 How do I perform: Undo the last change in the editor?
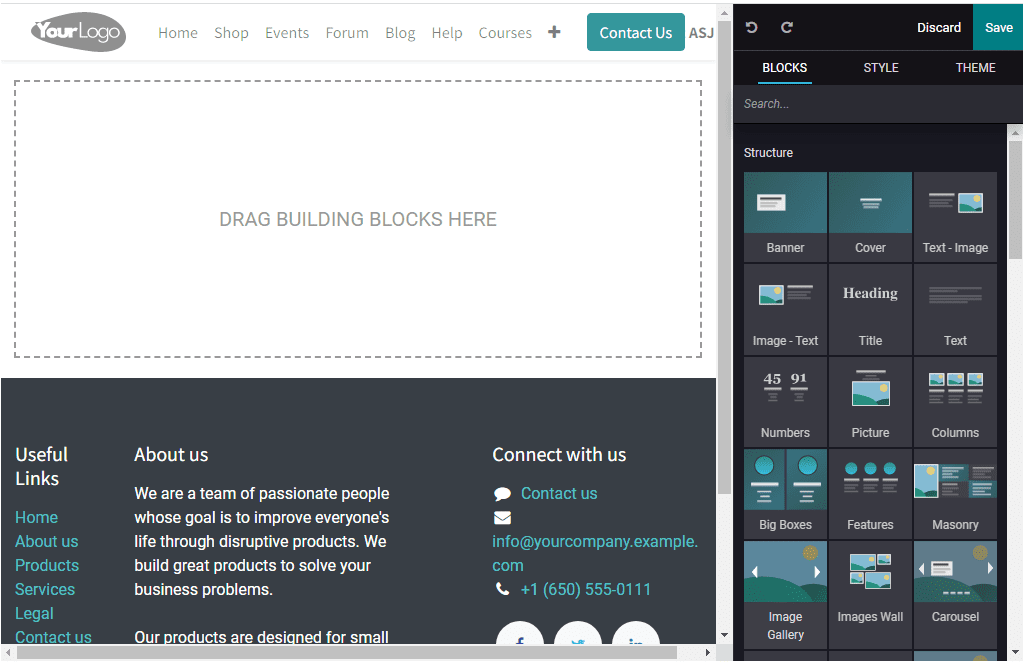pos(751,27)
